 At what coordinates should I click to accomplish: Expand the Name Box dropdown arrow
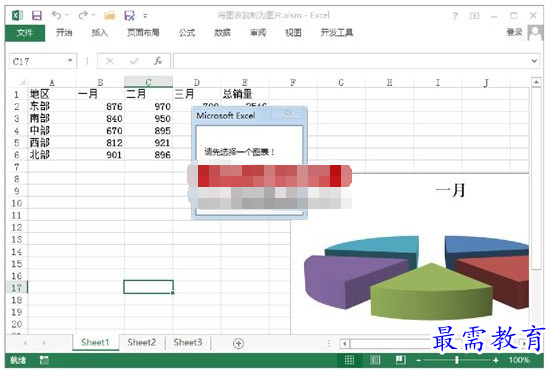click(x=70, y=61)
